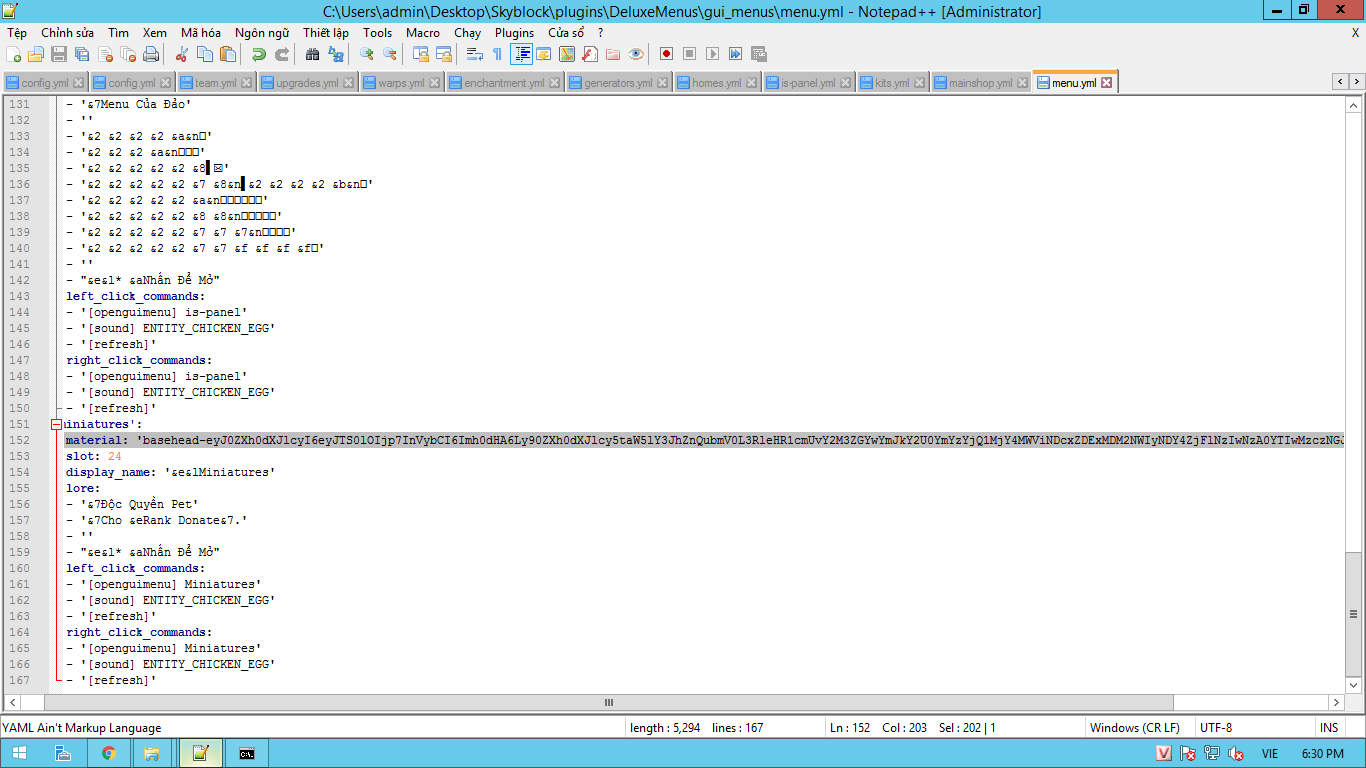The width and height of the screenshot is (1366, 768).
Task: Click the horizontal scrollbar right arrow
Action: pos(1337,703)
